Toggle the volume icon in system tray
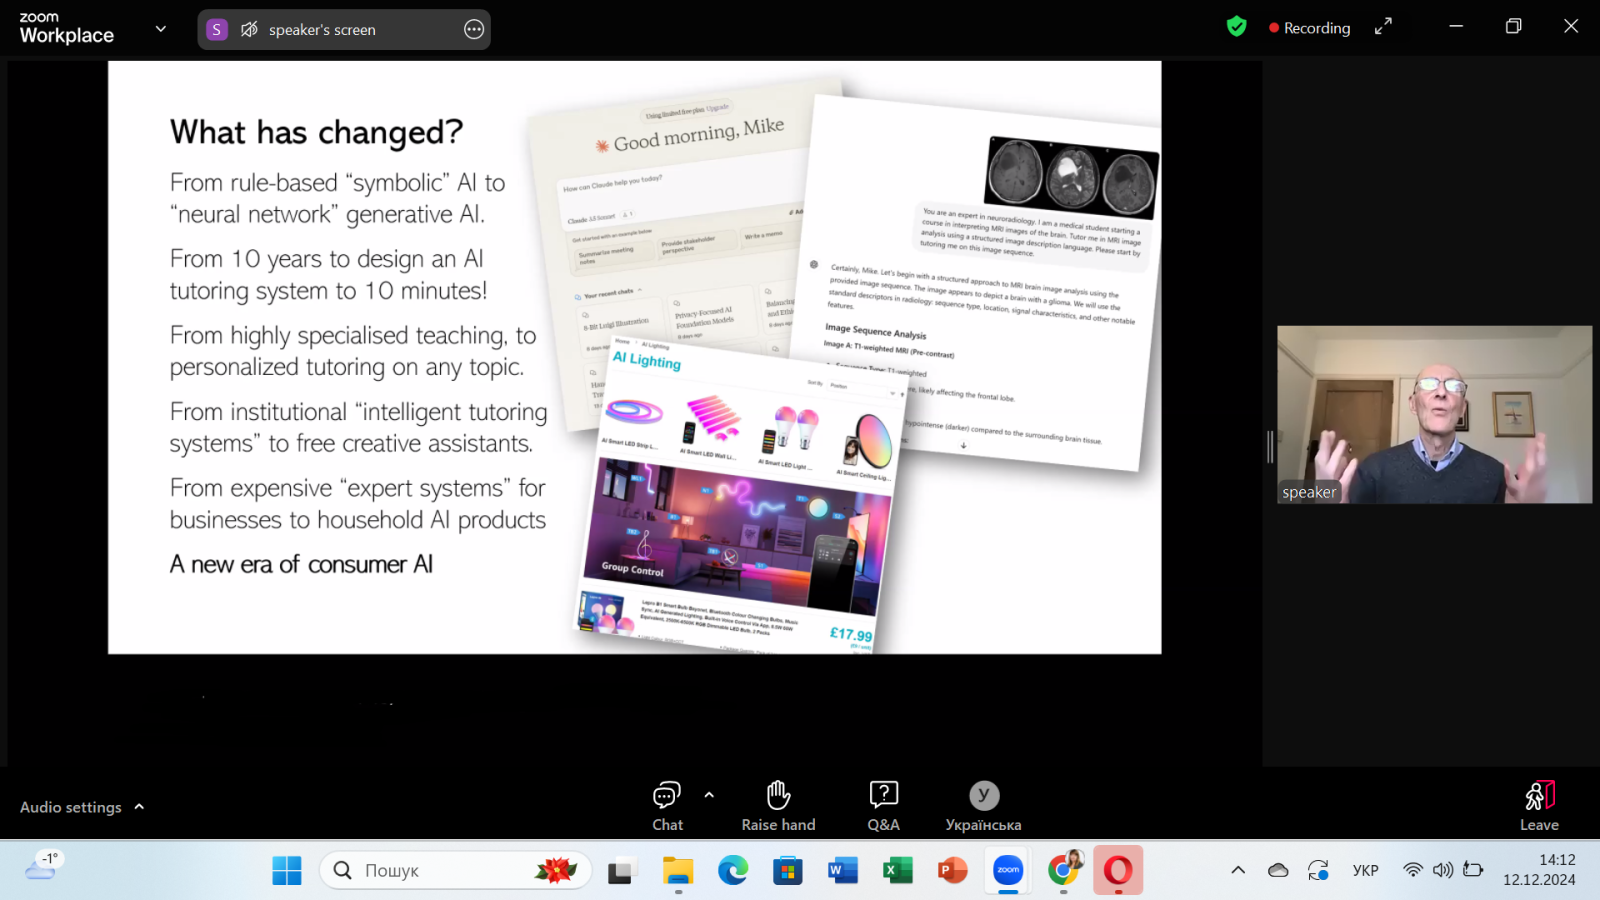The width and height of the screenshot is (1600, 900). 1442,870
